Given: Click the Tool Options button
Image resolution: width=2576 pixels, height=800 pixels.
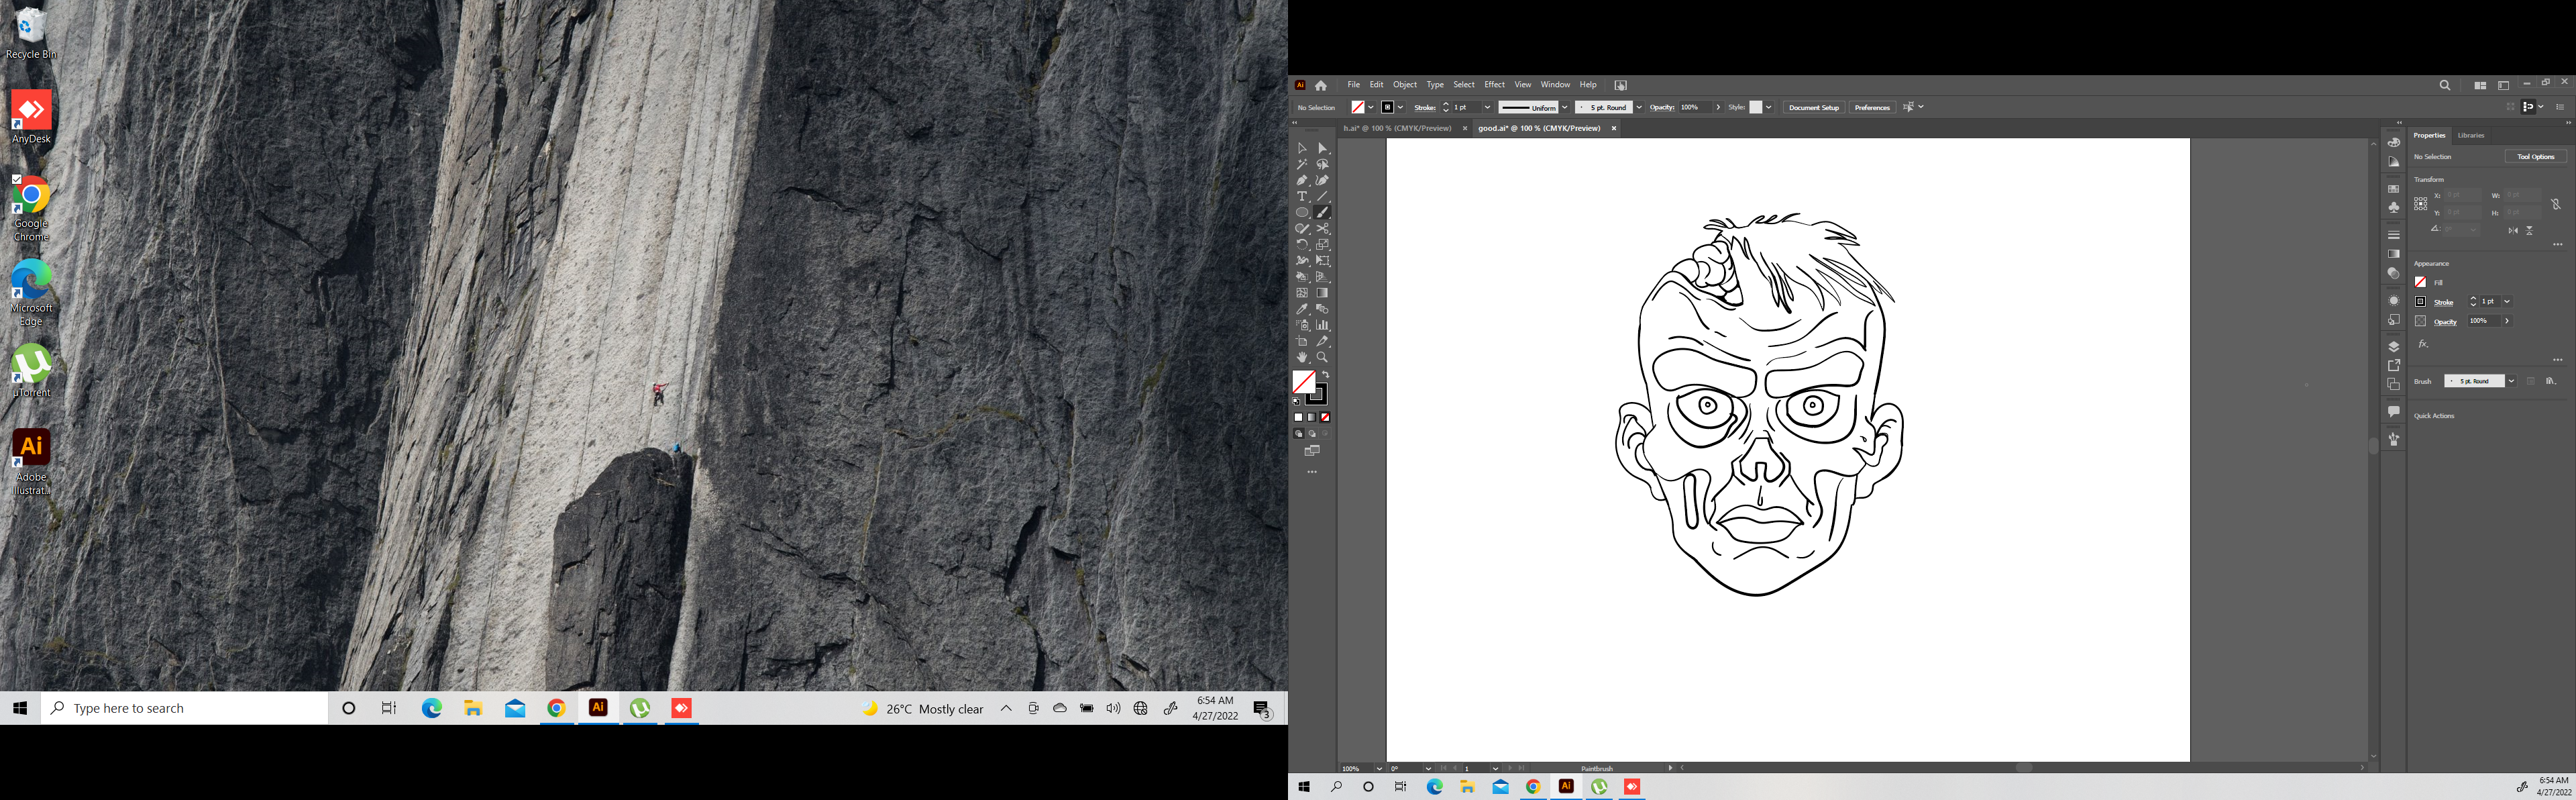Looking at the screenshot, I should click(x=2535, y=157).
